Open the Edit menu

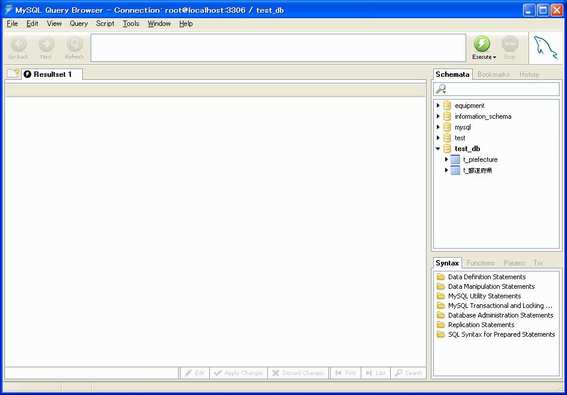(32, 24)
